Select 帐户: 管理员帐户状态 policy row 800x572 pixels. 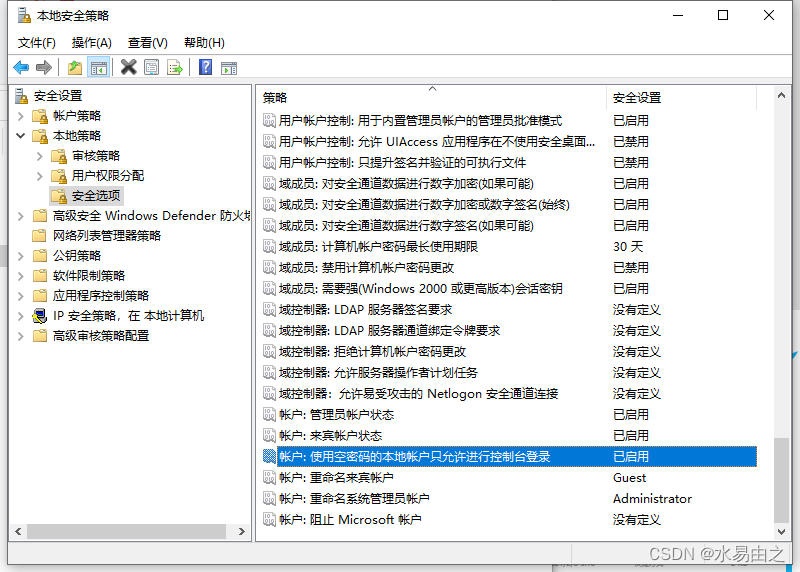[x=509, y=414]
